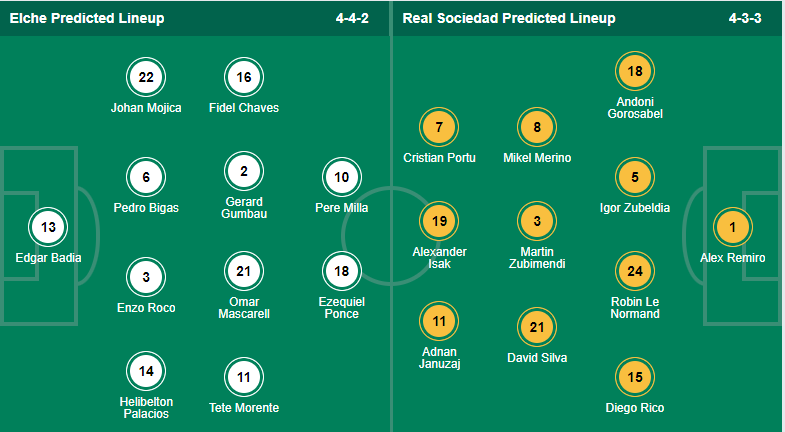Click Andoni Gorosabel's number 18 badge
The height and width of the screenshot is (432, 785).
(635, 71)
